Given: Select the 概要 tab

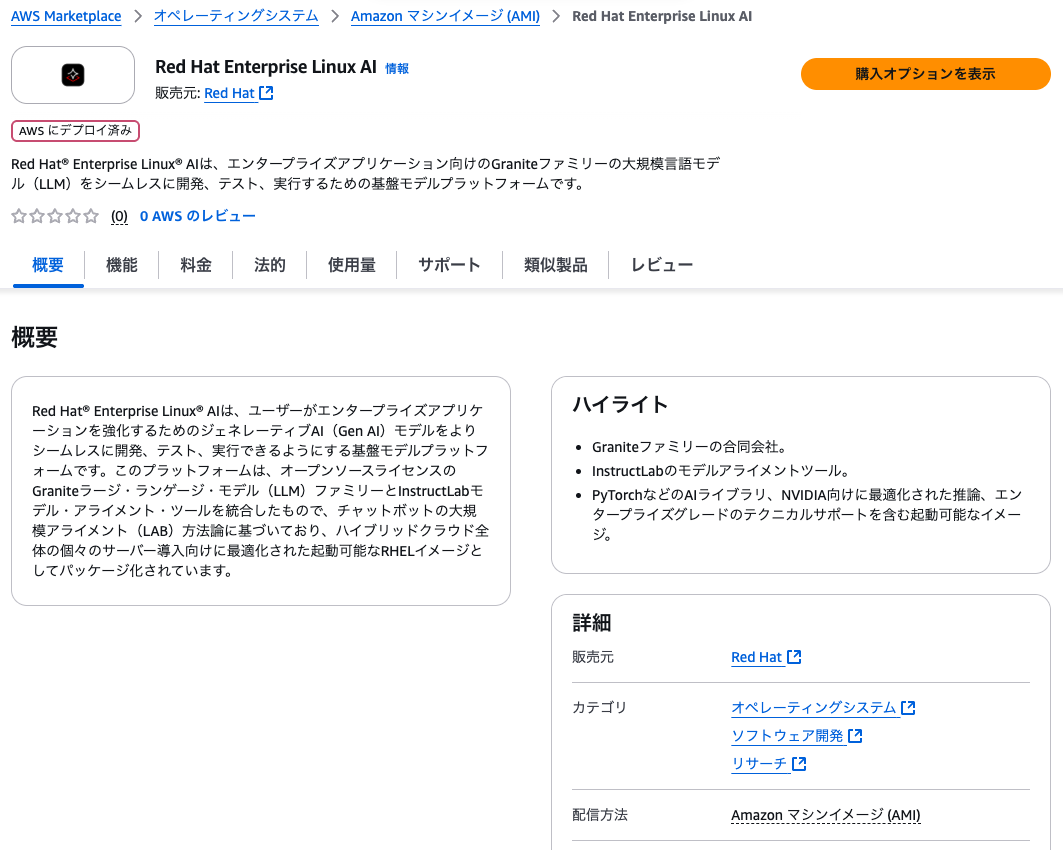Looking at the screenshot, I should (x=47, y=265).
